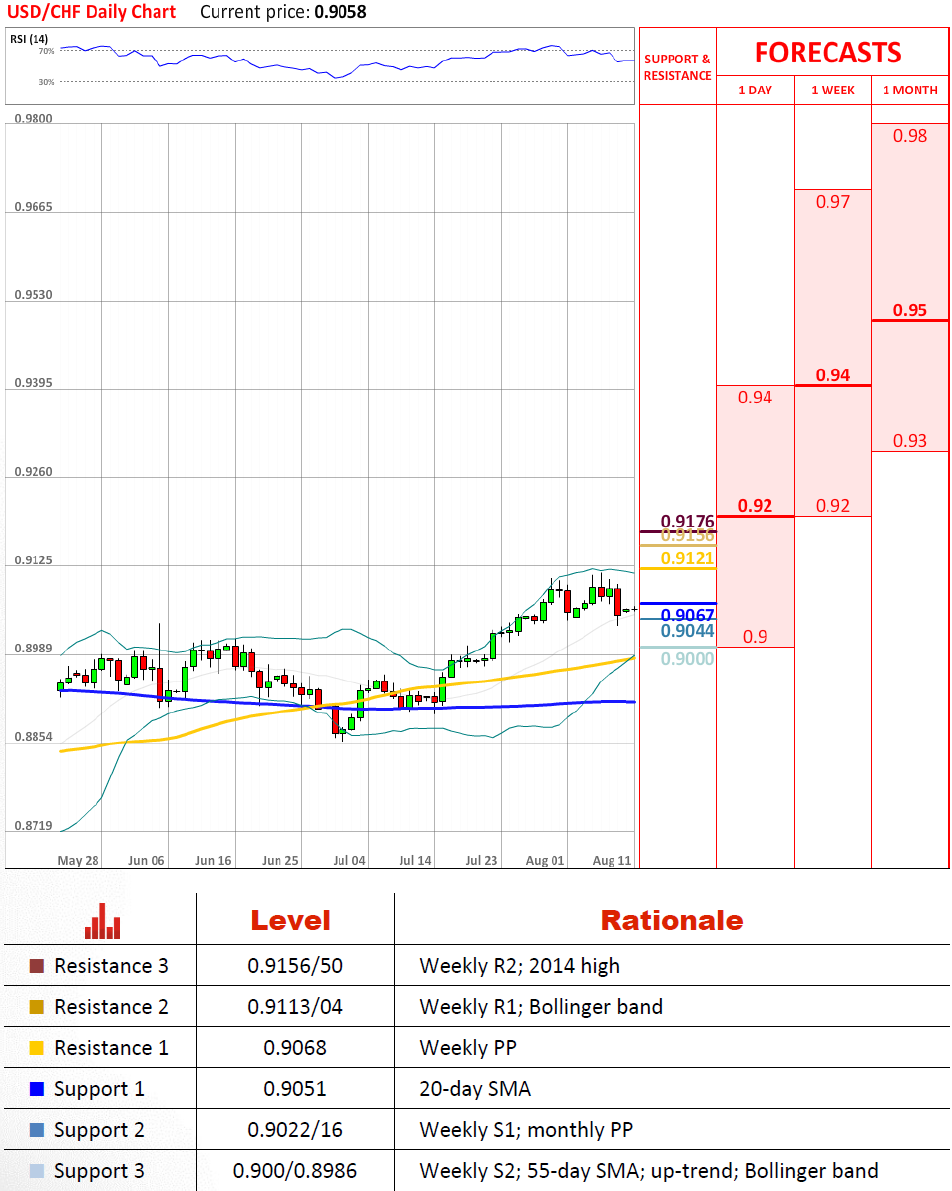Click the 20-day SMA rationale cell
952x1191 pixels.
click(475, 1089)
